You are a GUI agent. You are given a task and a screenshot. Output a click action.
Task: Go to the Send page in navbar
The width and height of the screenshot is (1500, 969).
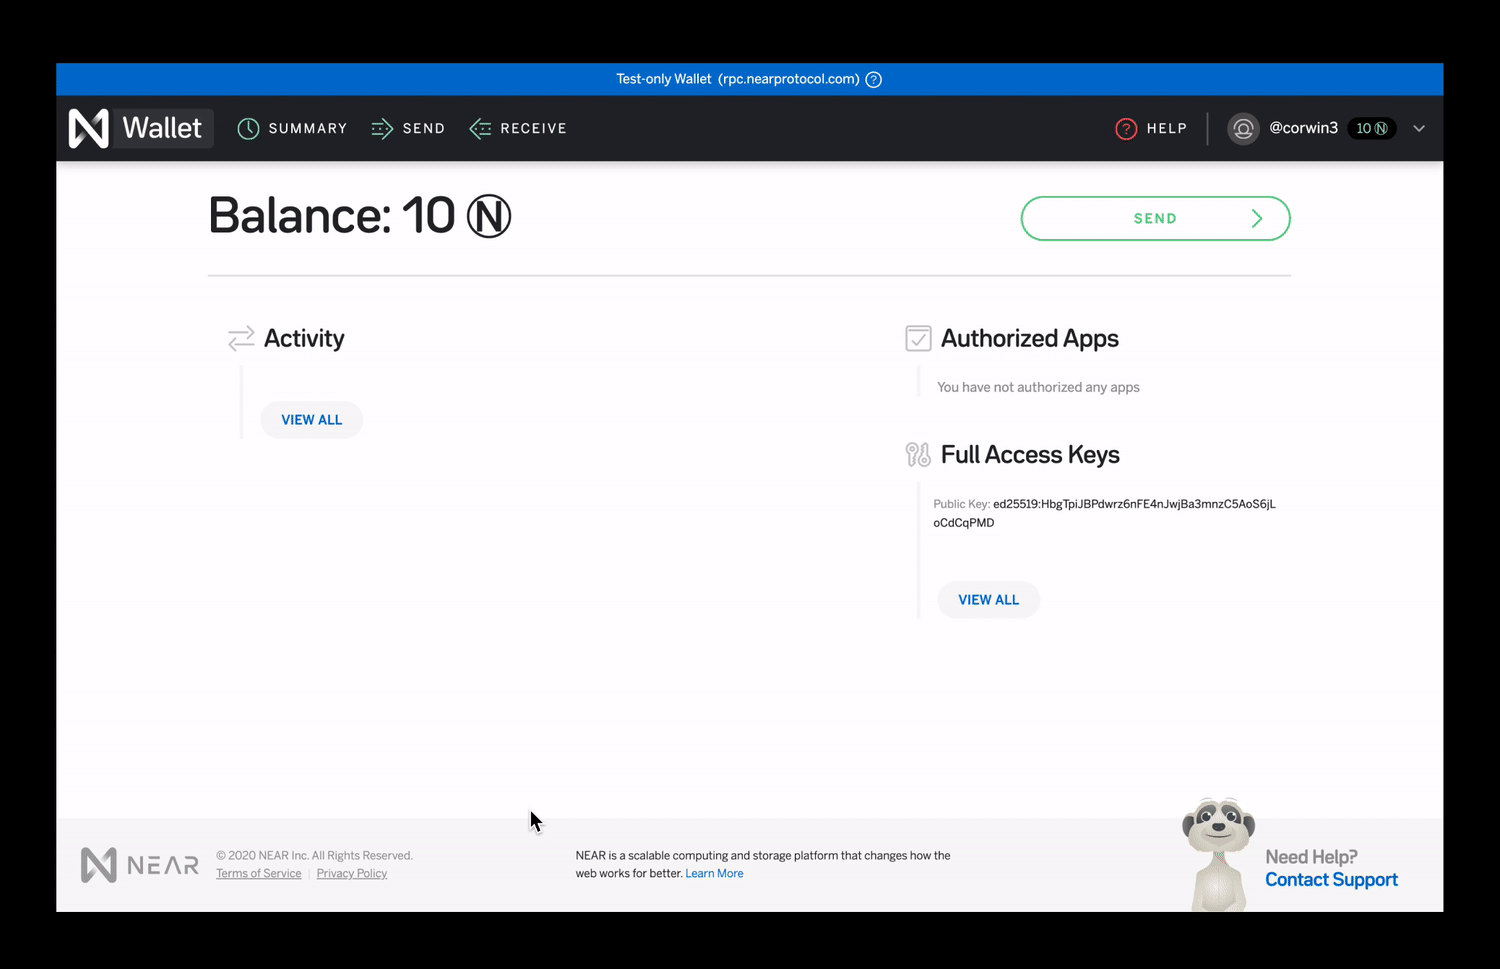click(407, 128)
